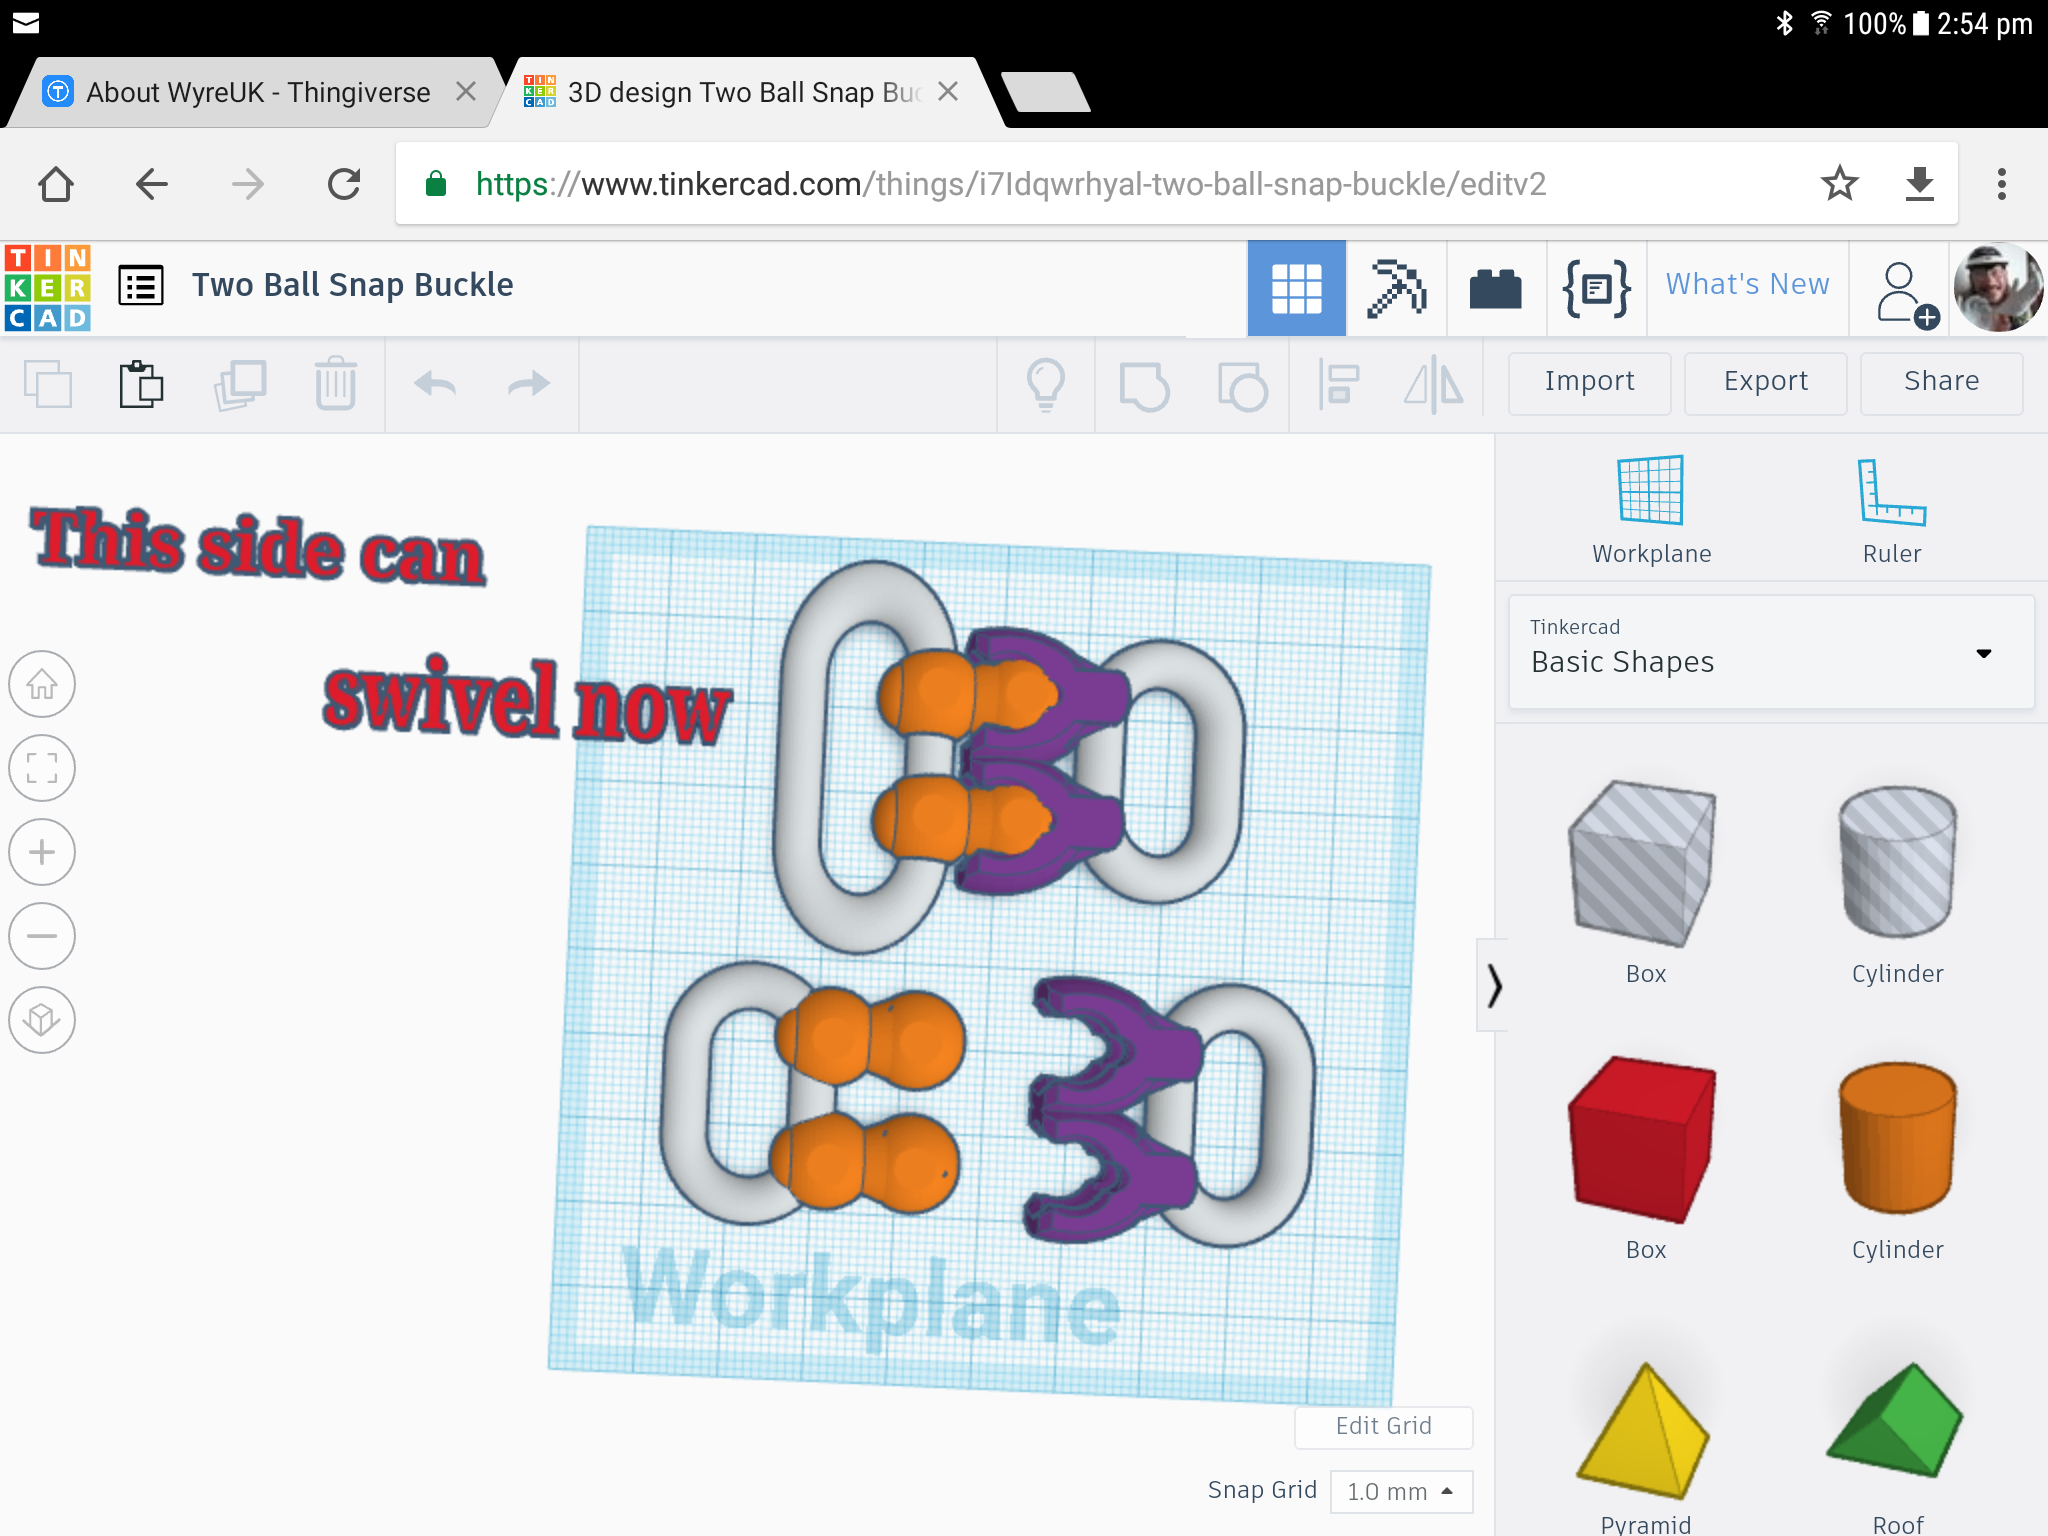
Task: Click the Edit Grid button
Action: coord(1384,1427)
